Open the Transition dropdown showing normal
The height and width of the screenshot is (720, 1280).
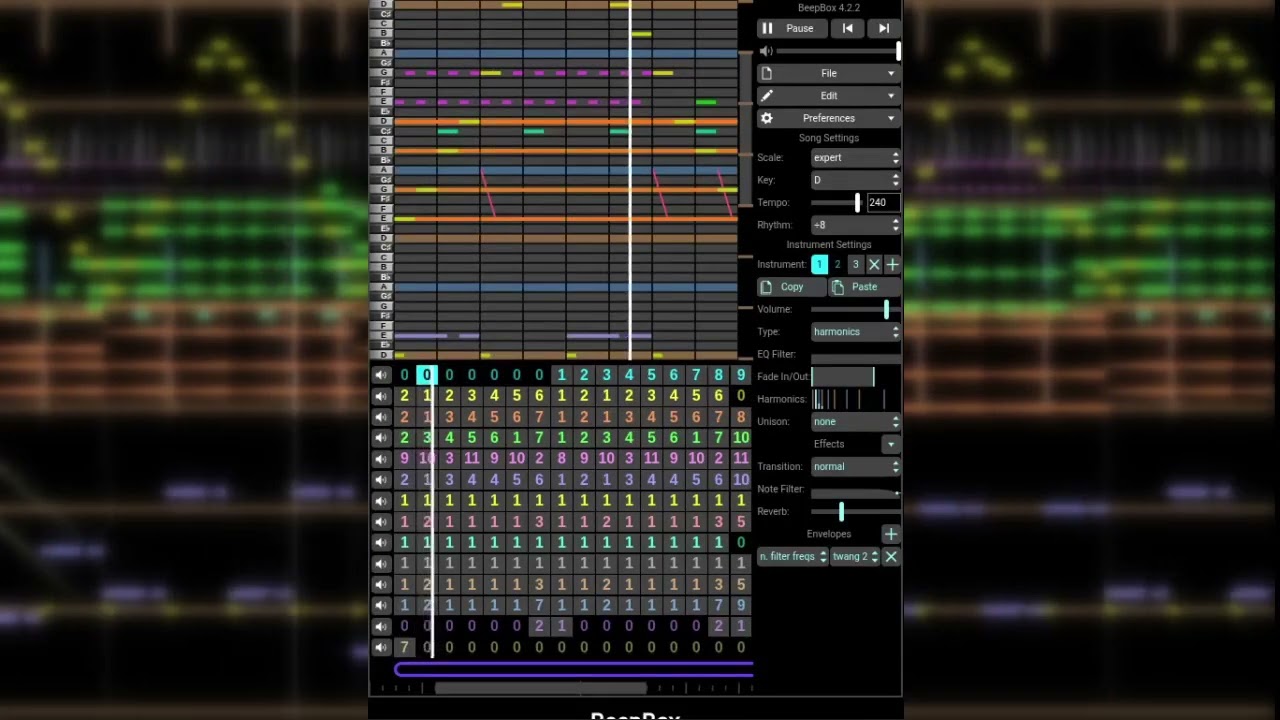click(x=856, y=467)
